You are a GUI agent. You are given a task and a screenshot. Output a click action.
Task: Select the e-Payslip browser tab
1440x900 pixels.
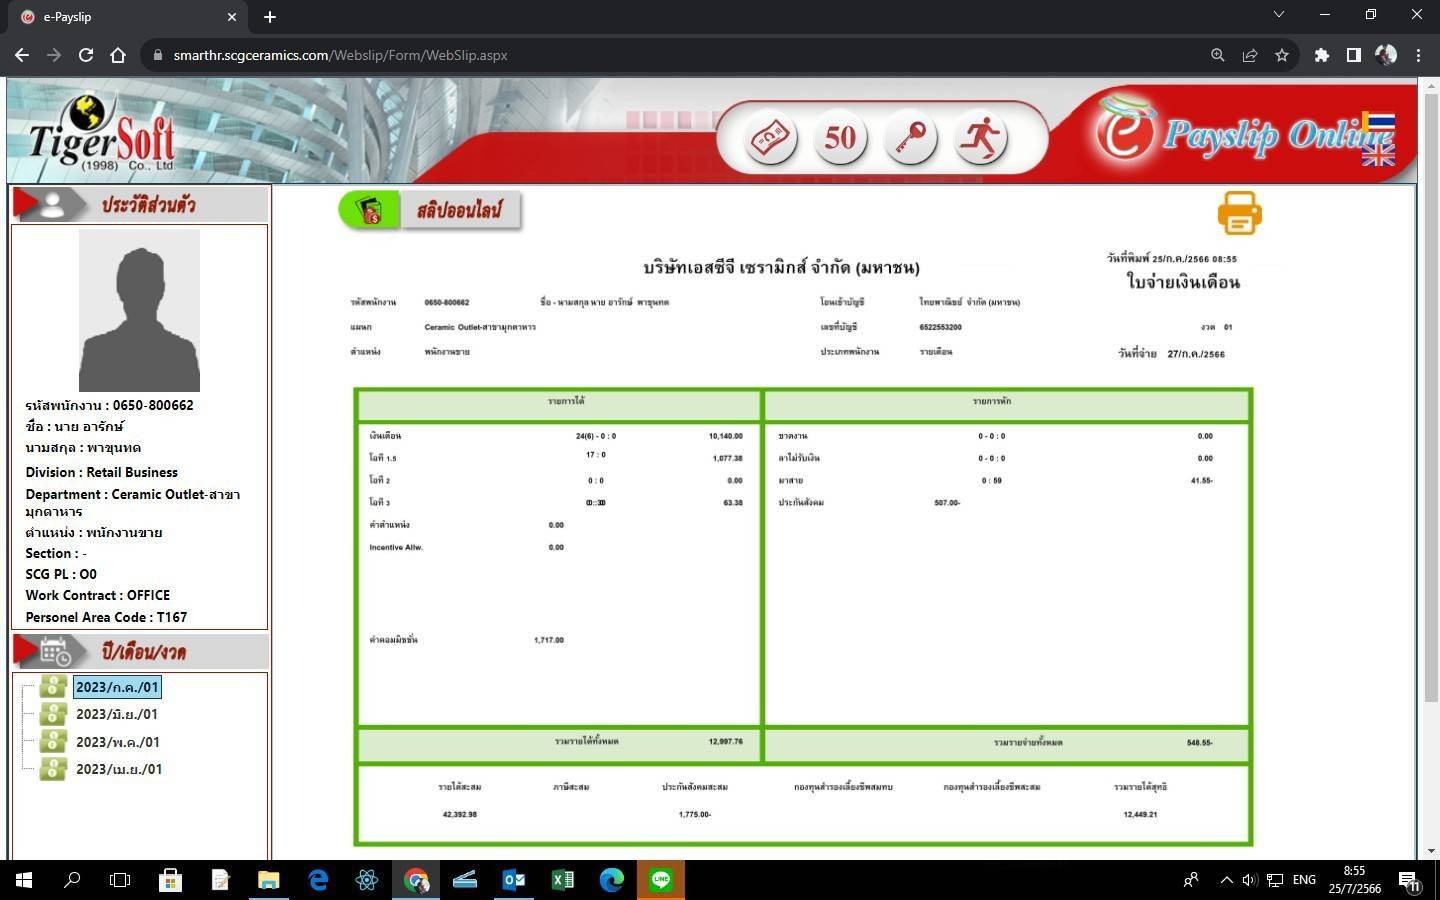tap(128, 17)
